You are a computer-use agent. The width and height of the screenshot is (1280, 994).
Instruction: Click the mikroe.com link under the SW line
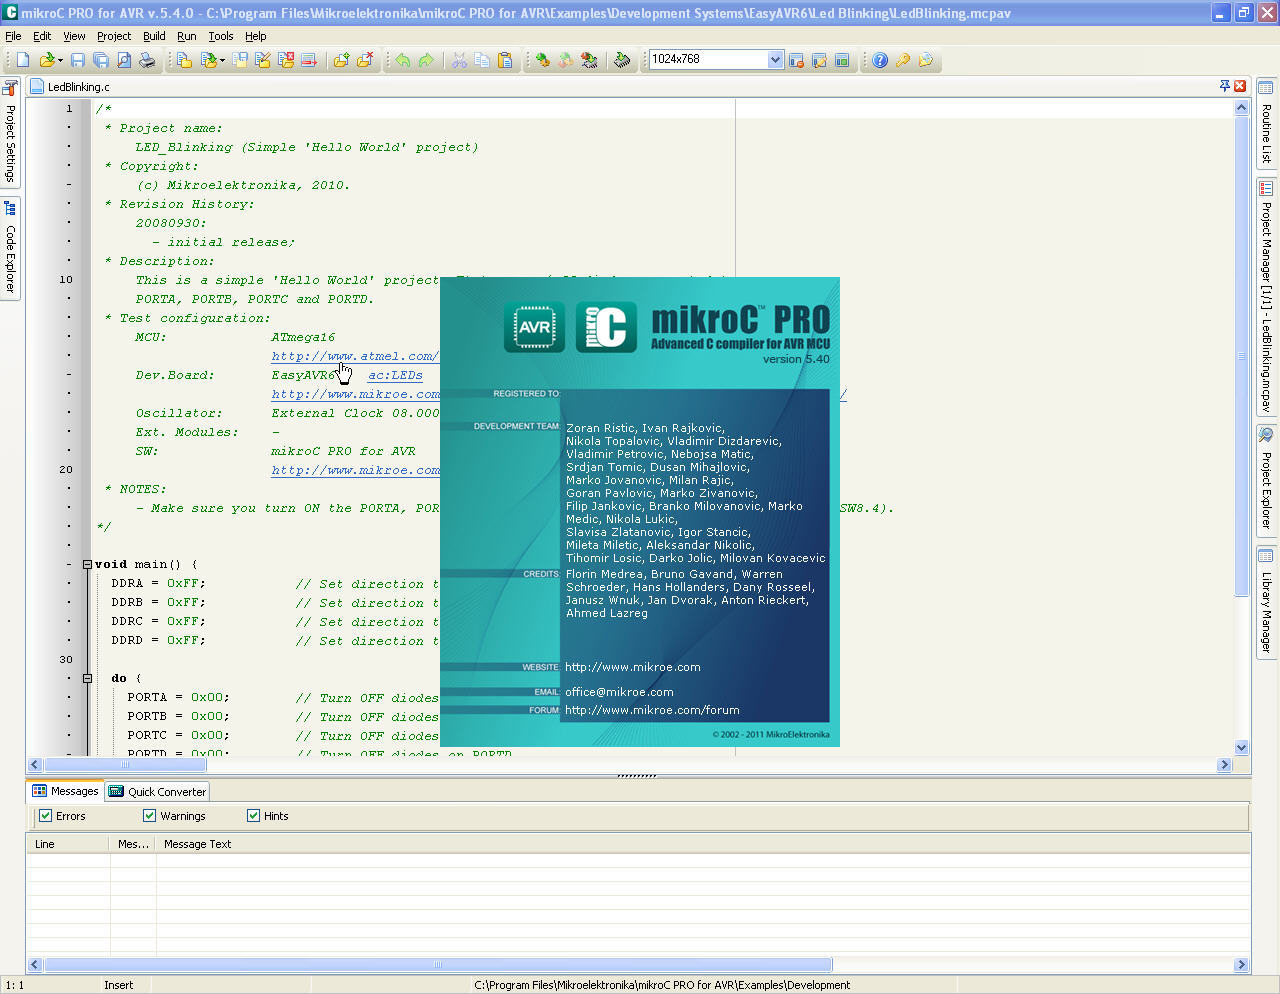(355, 470)
